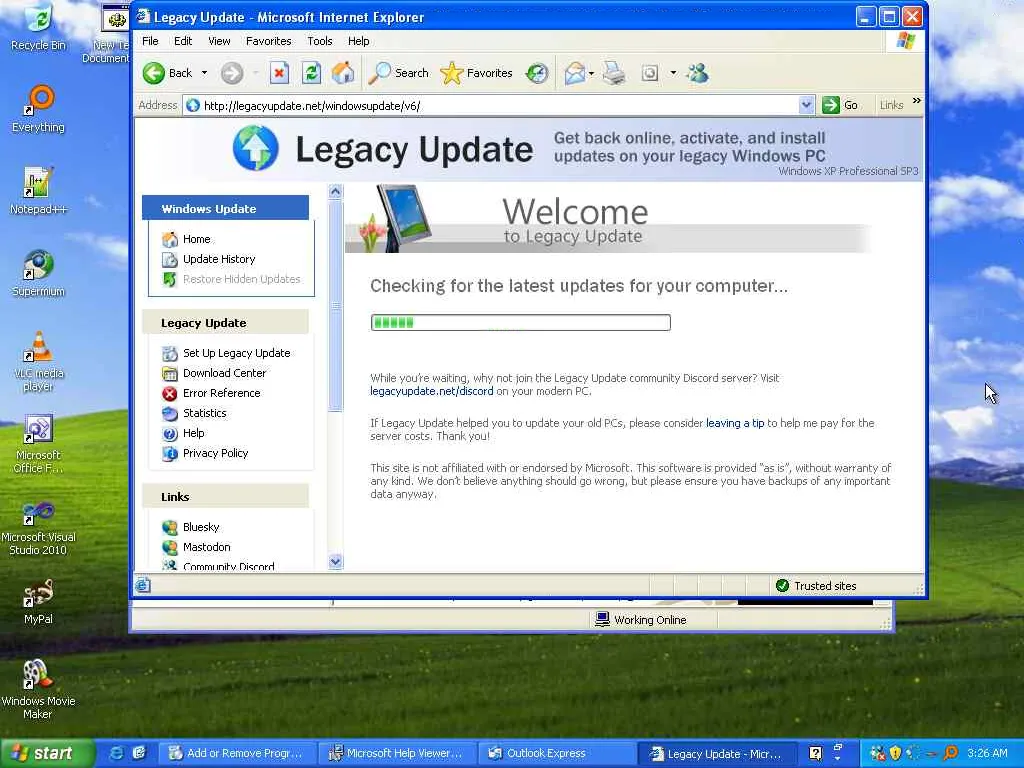This screenshot has width=1024, height=768.
Task: Click the security shield tray icon
Action: pyautogui.click(x=896, y=753)
